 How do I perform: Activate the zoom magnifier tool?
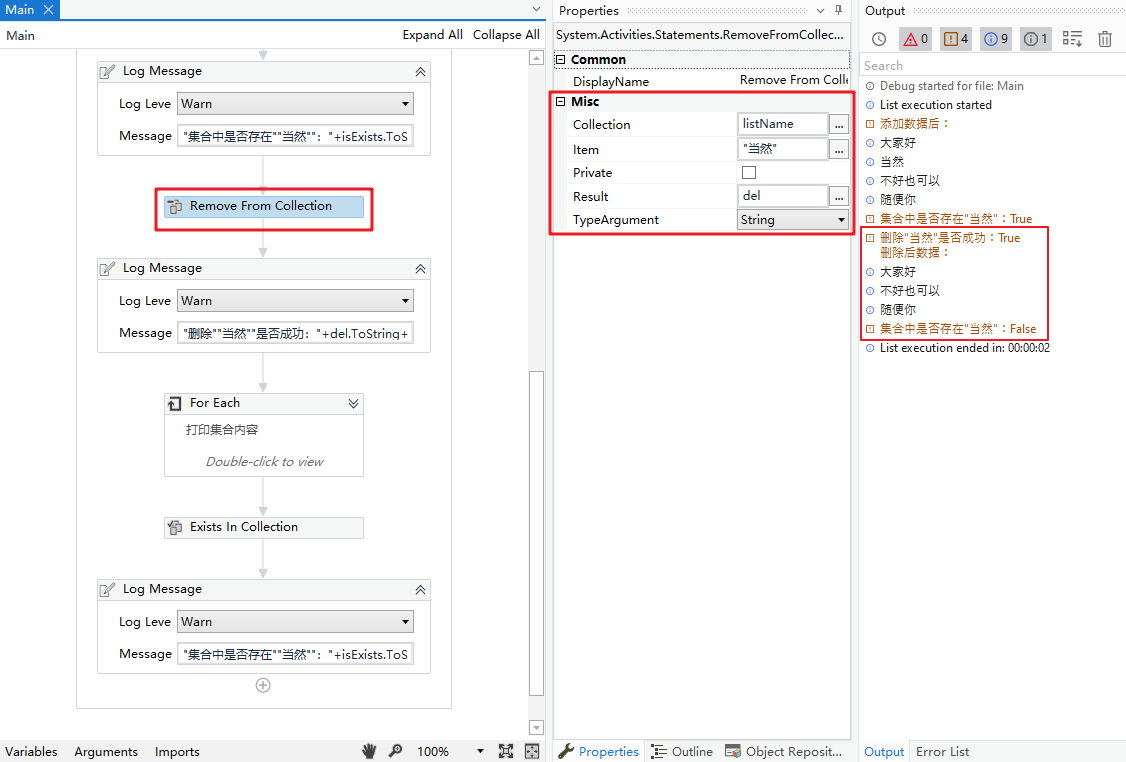[x=396, y=750]
